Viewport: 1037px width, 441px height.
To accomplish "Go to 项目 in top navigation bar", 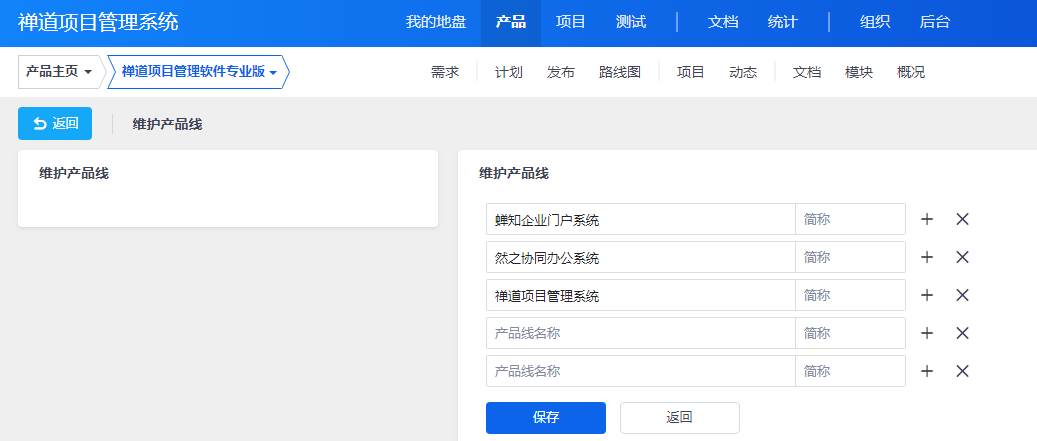I will (x=571, y=22).
